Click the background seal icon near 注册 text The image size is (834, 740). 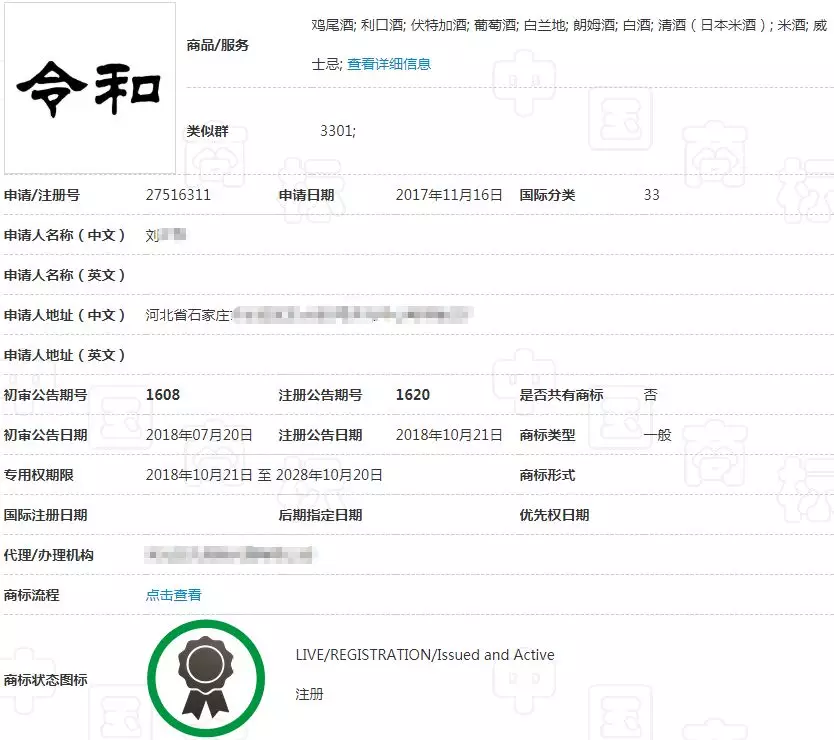click(524, 690)
